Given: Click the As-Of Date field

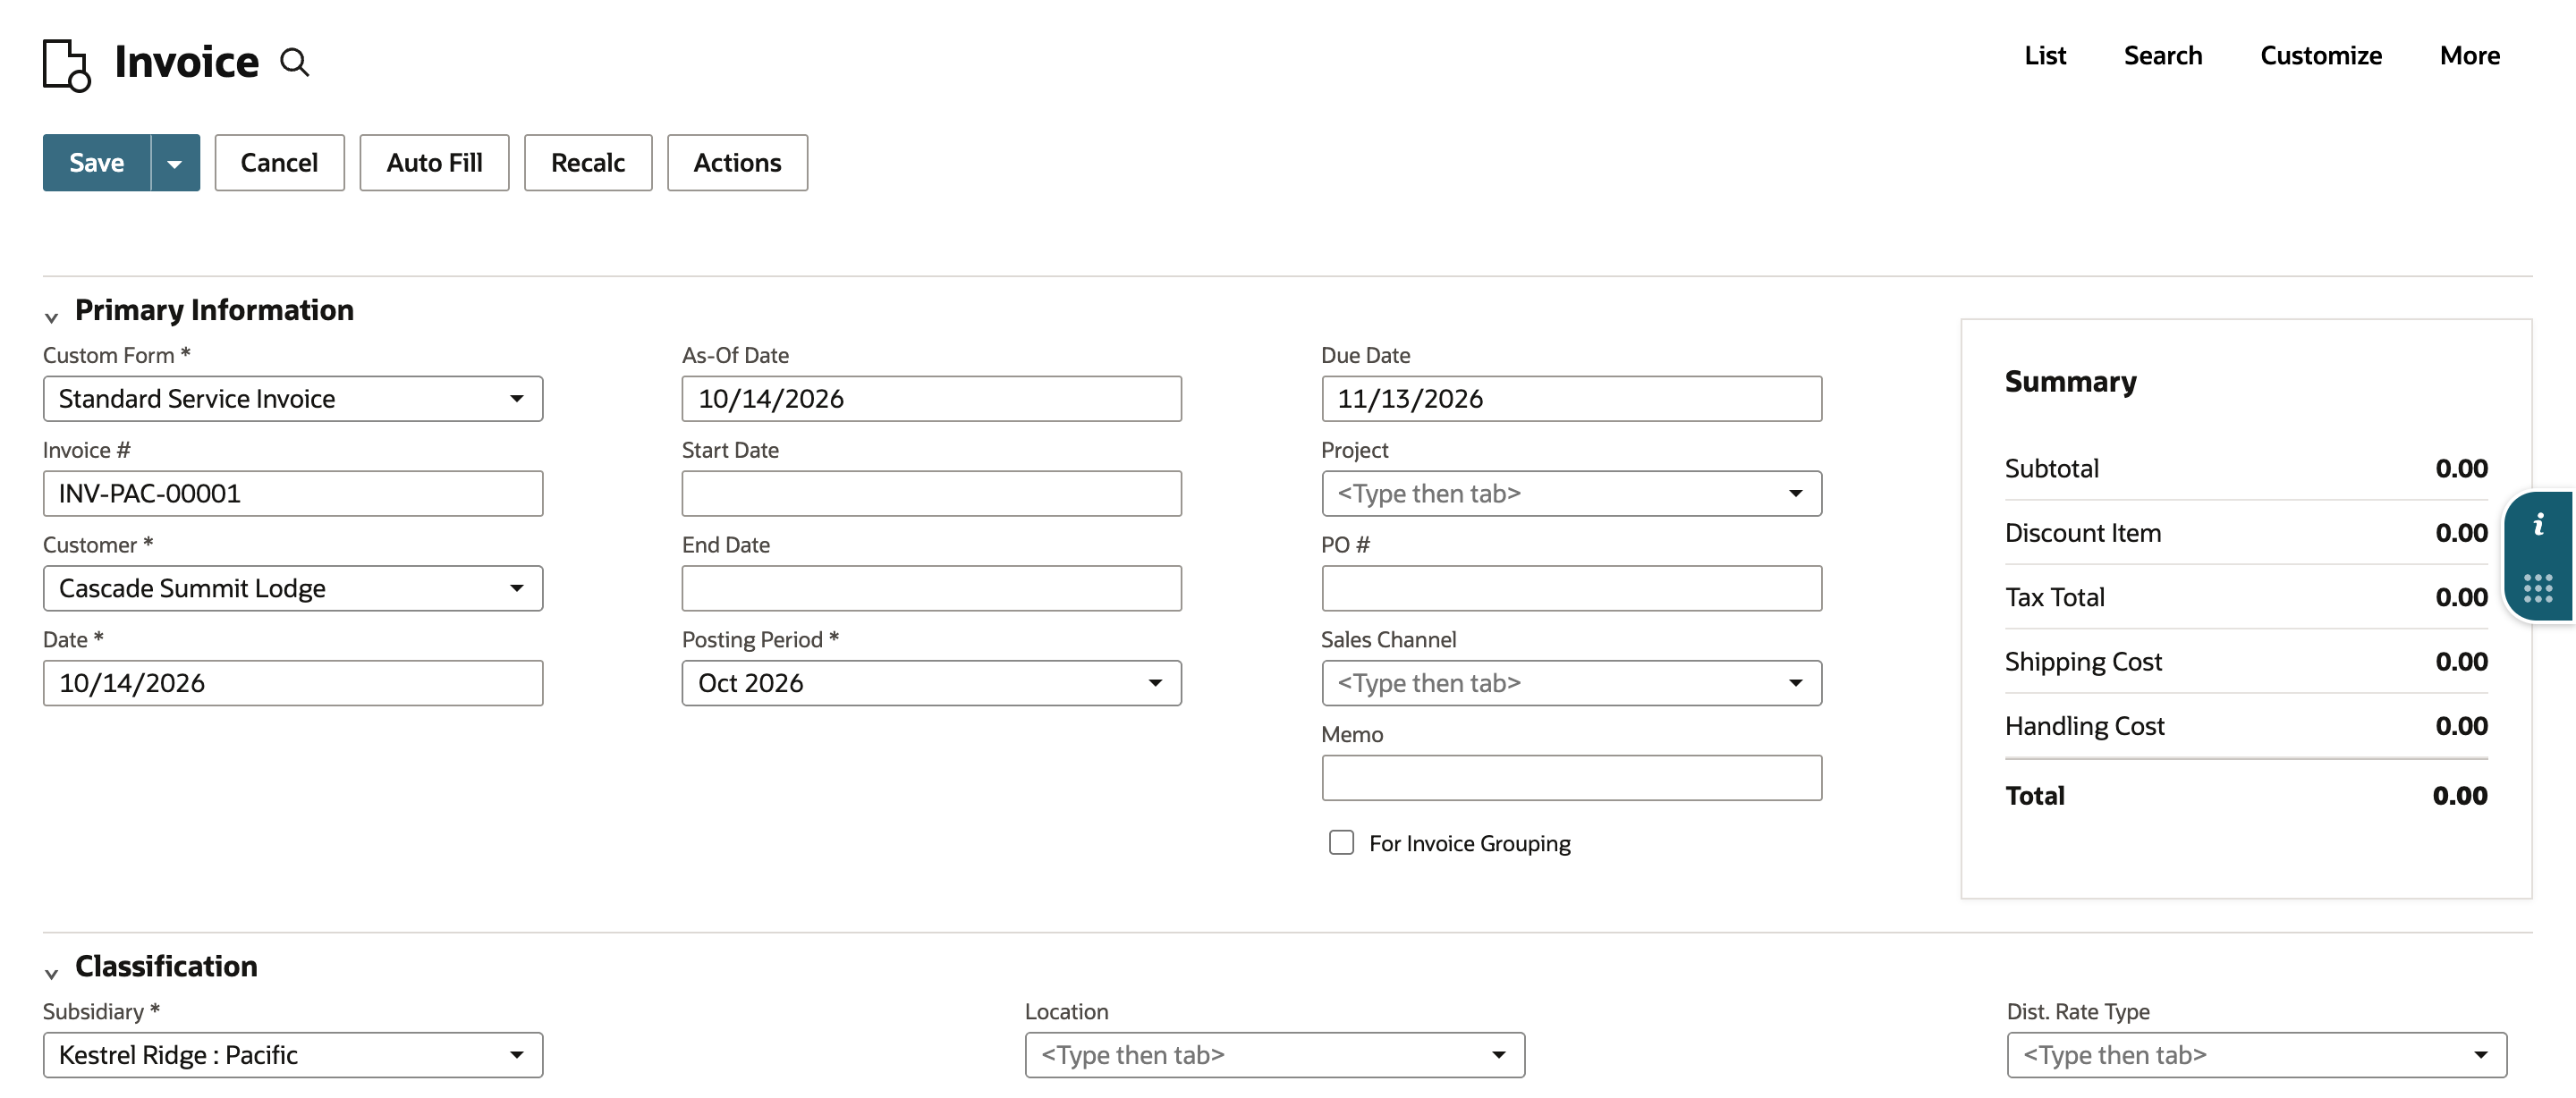Looking at the screenshot, I should (931, 399).
